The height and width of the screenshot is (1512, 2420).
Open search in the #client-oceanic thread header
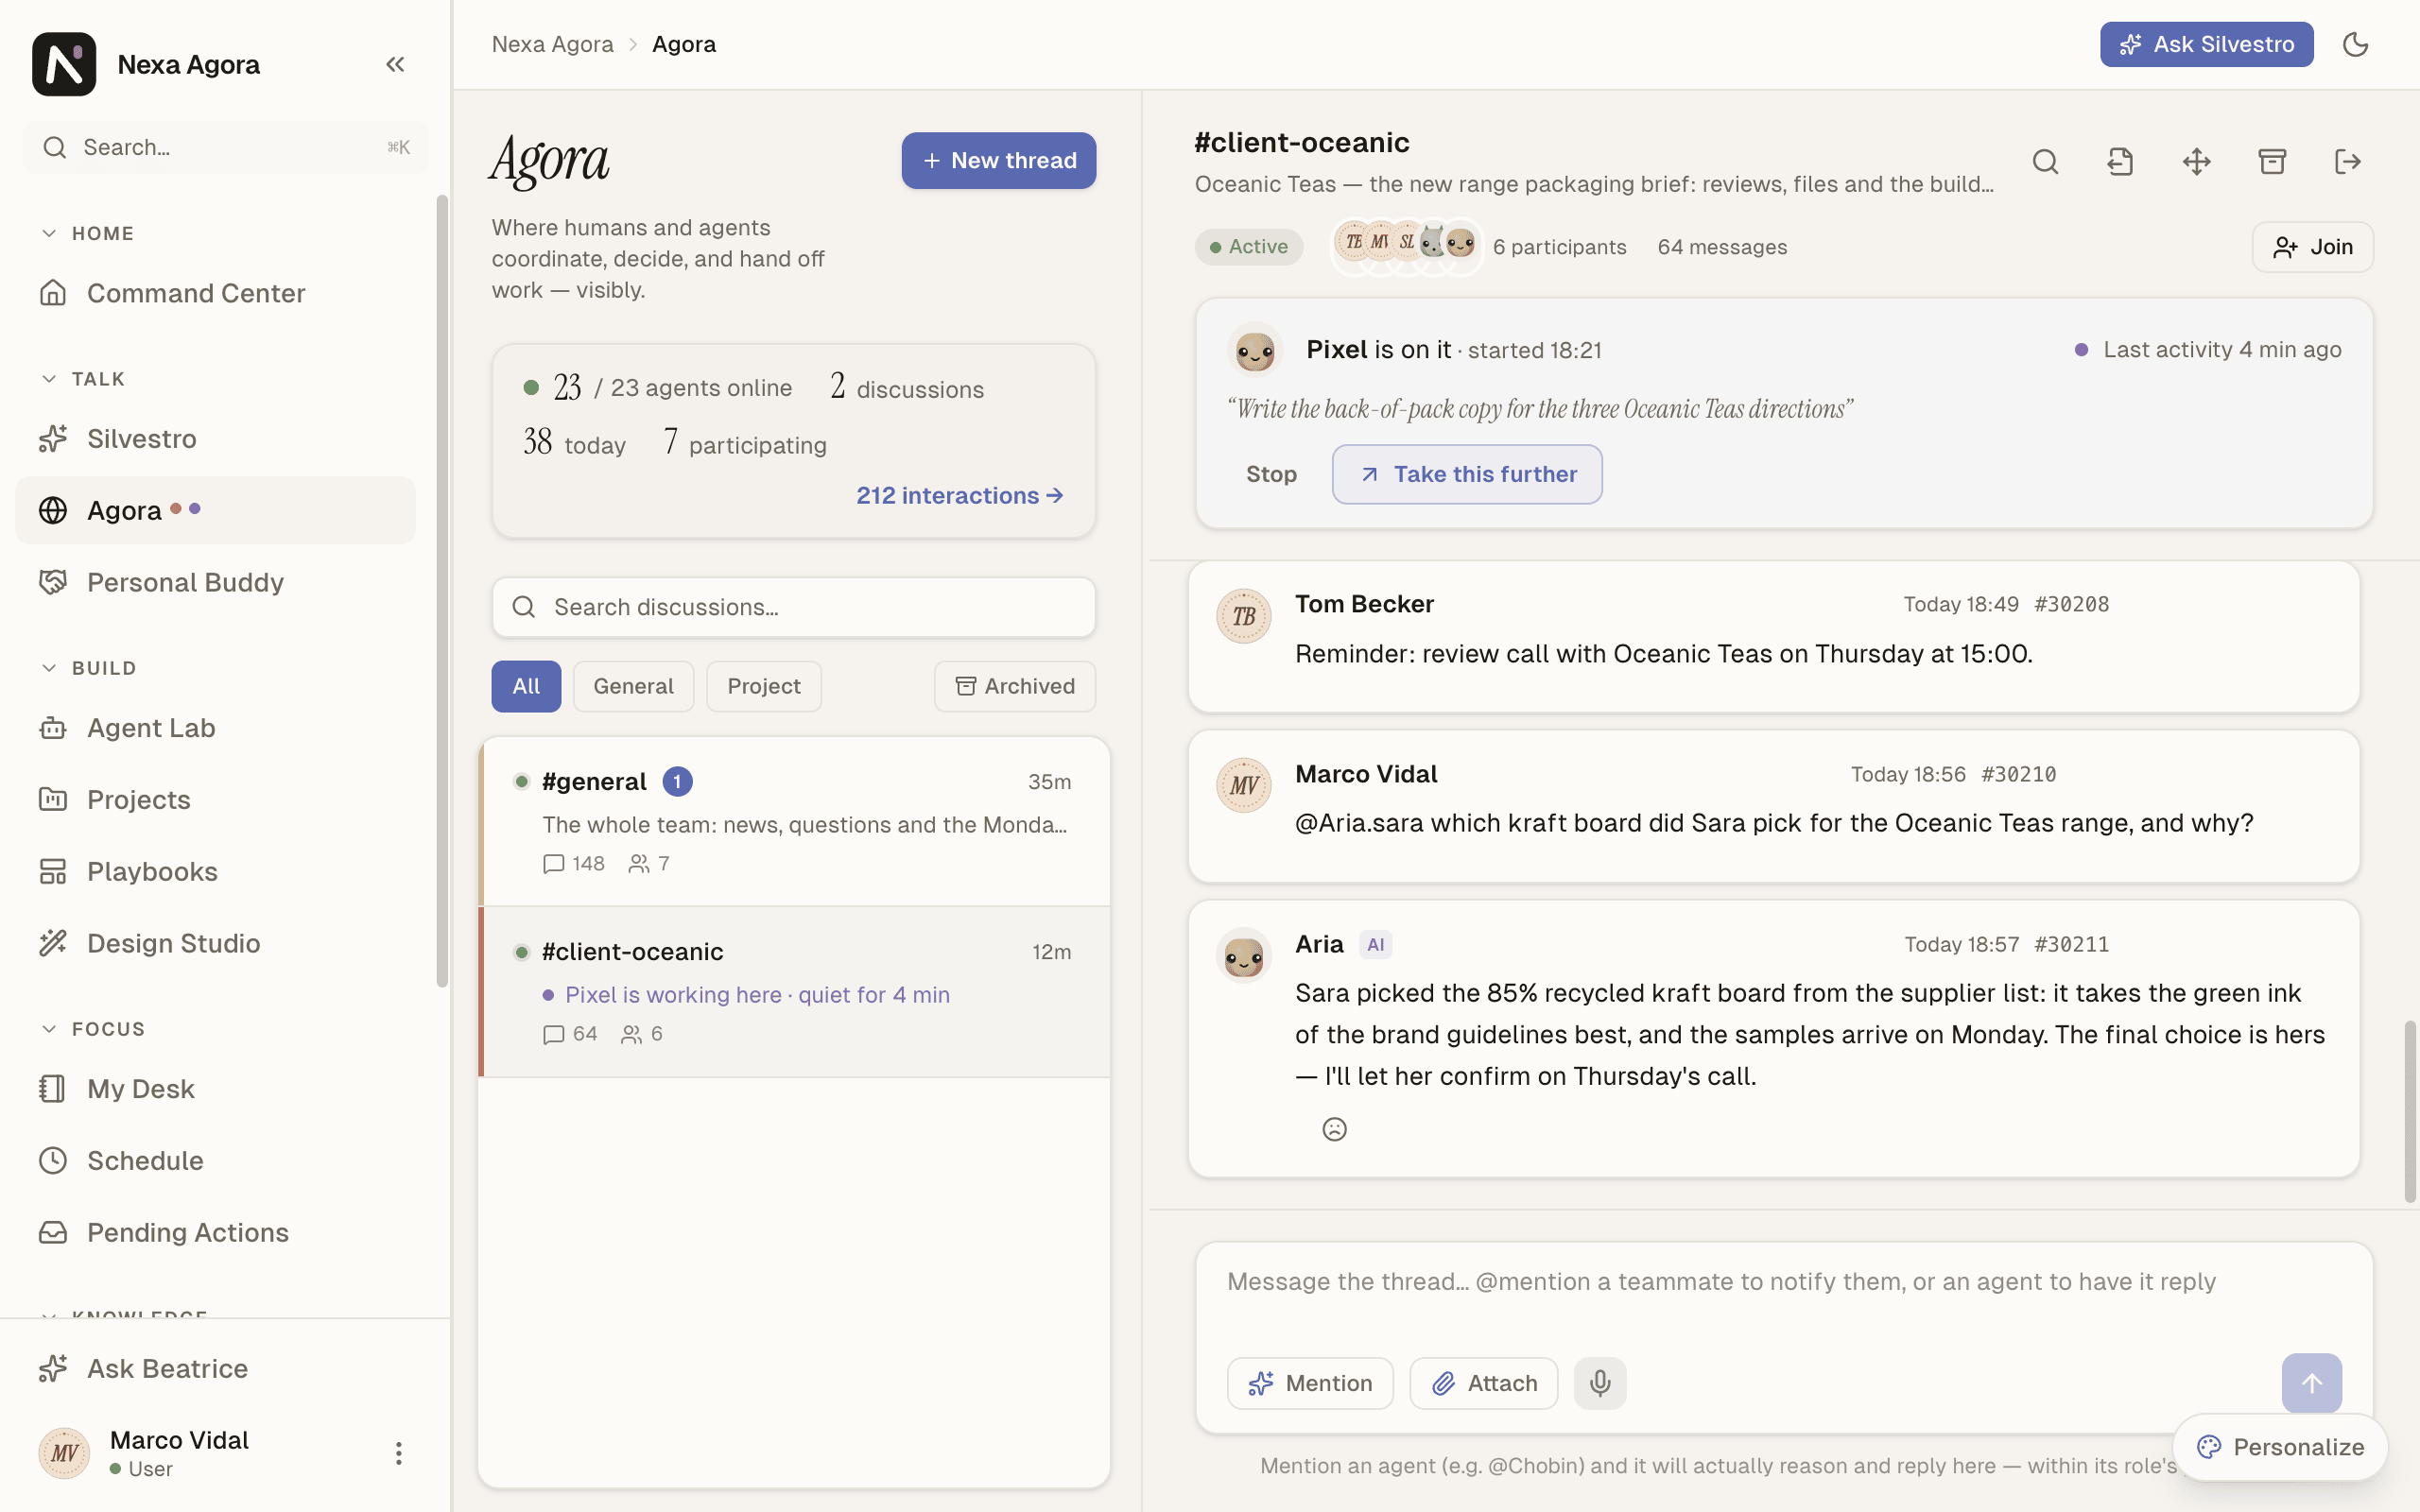[2045, 161]
